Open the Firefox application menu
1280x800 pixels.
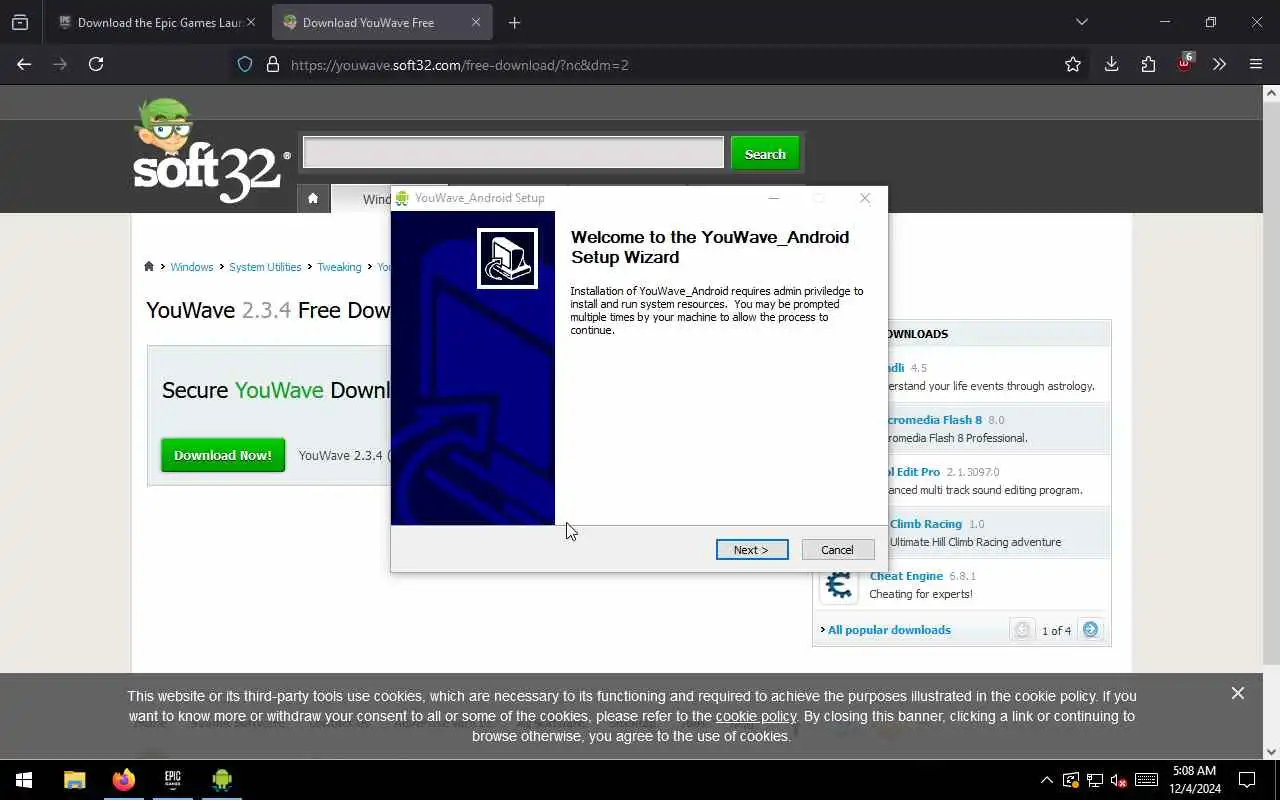[x=1256, y=64]
